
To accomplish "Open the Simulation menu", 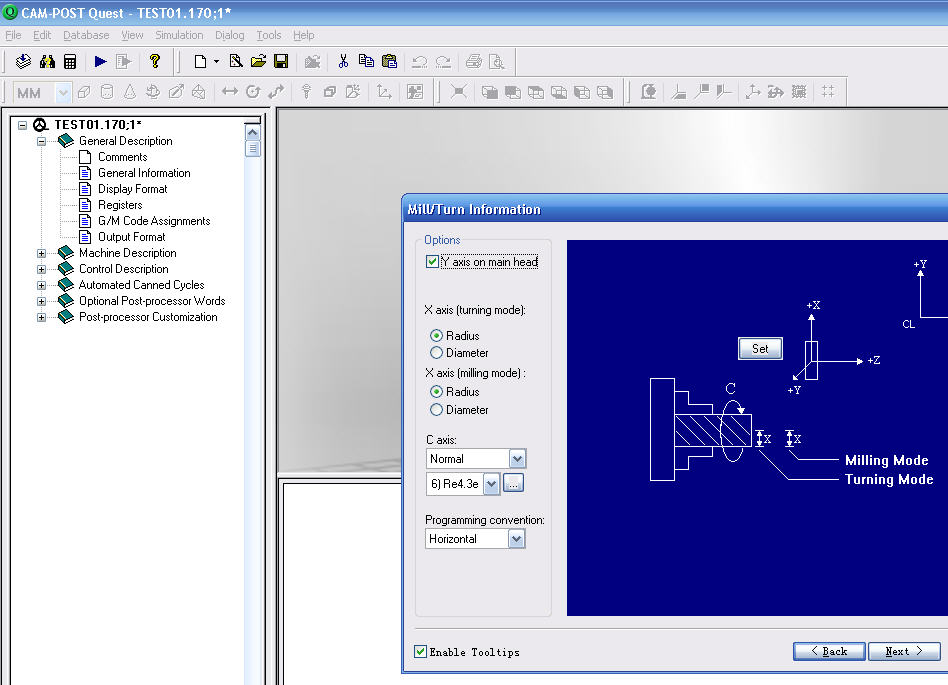I will coord(179,35).
